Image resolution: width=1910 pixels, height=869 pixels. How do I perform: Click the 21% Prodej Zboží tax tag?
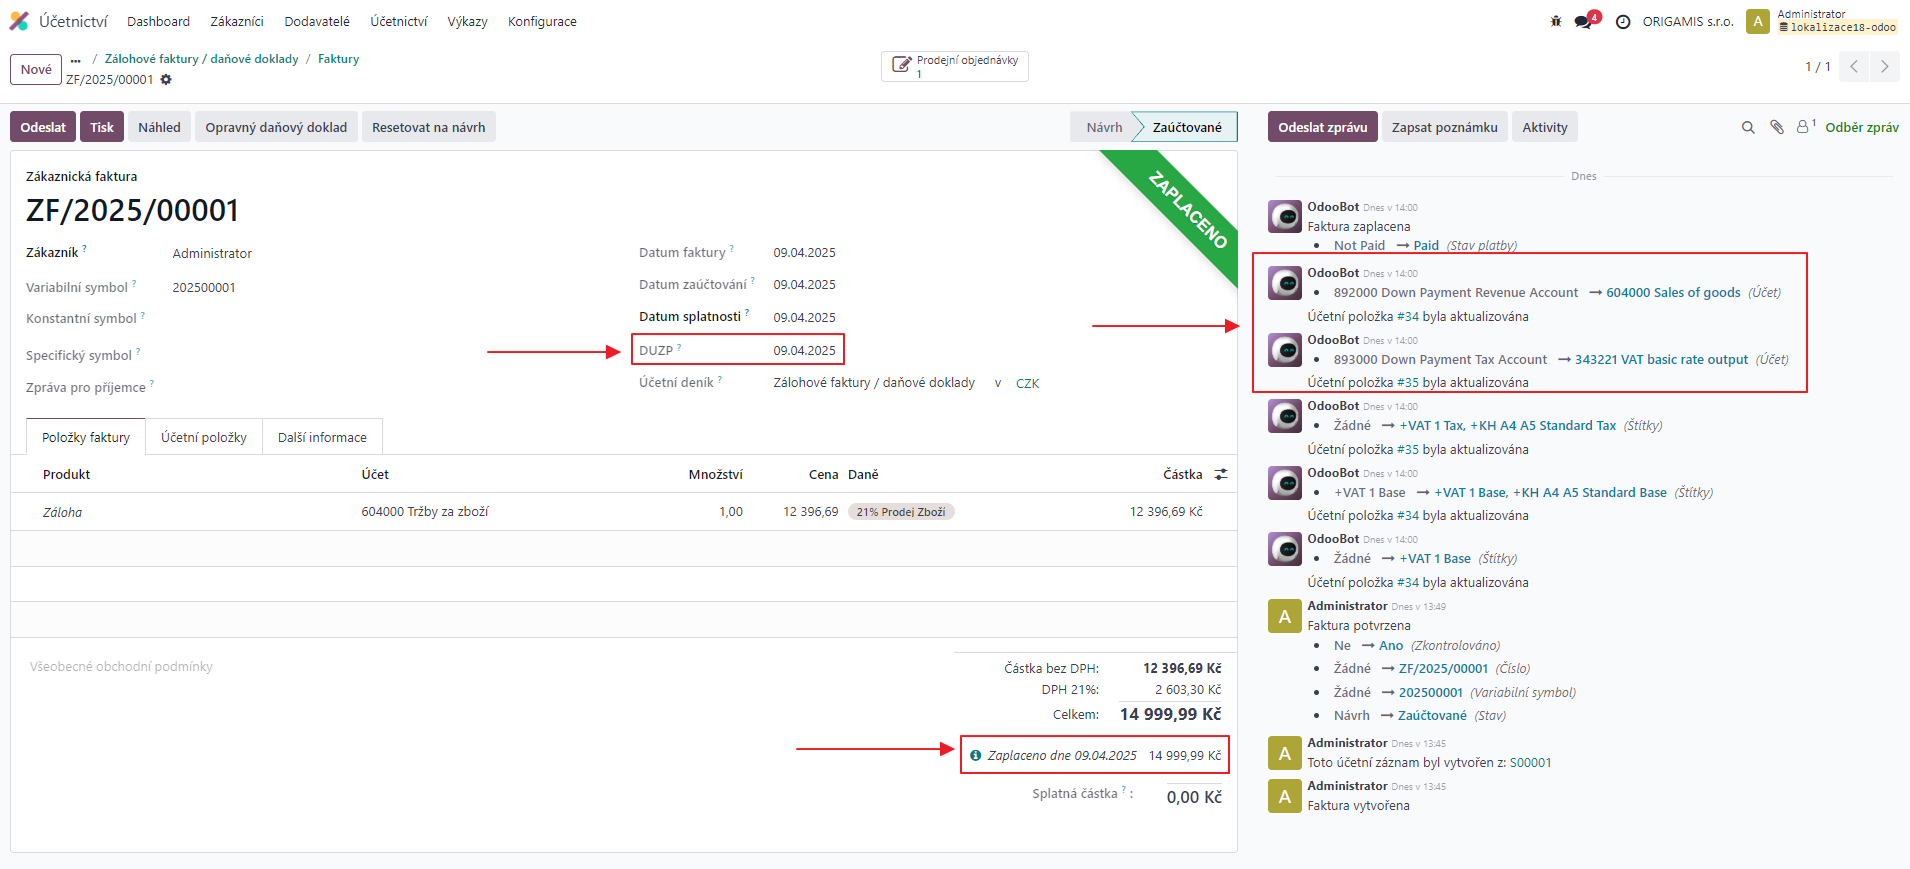pyautogui.click(x=901, y=512)
